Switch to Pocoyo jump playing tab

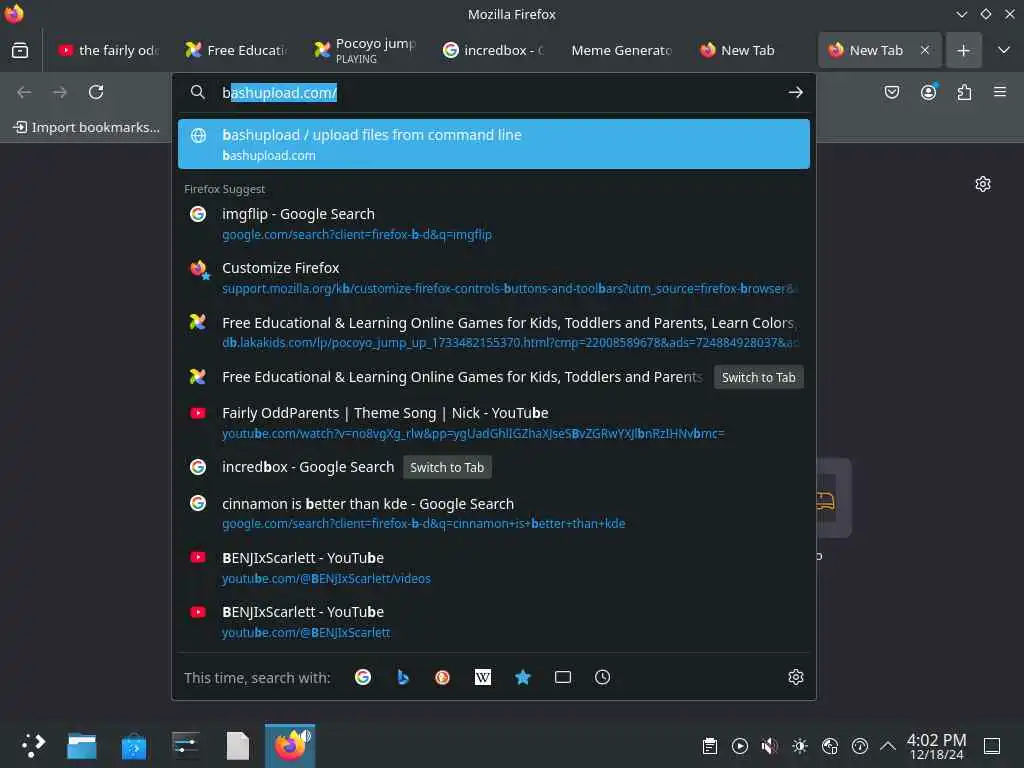tap(366, 50)
